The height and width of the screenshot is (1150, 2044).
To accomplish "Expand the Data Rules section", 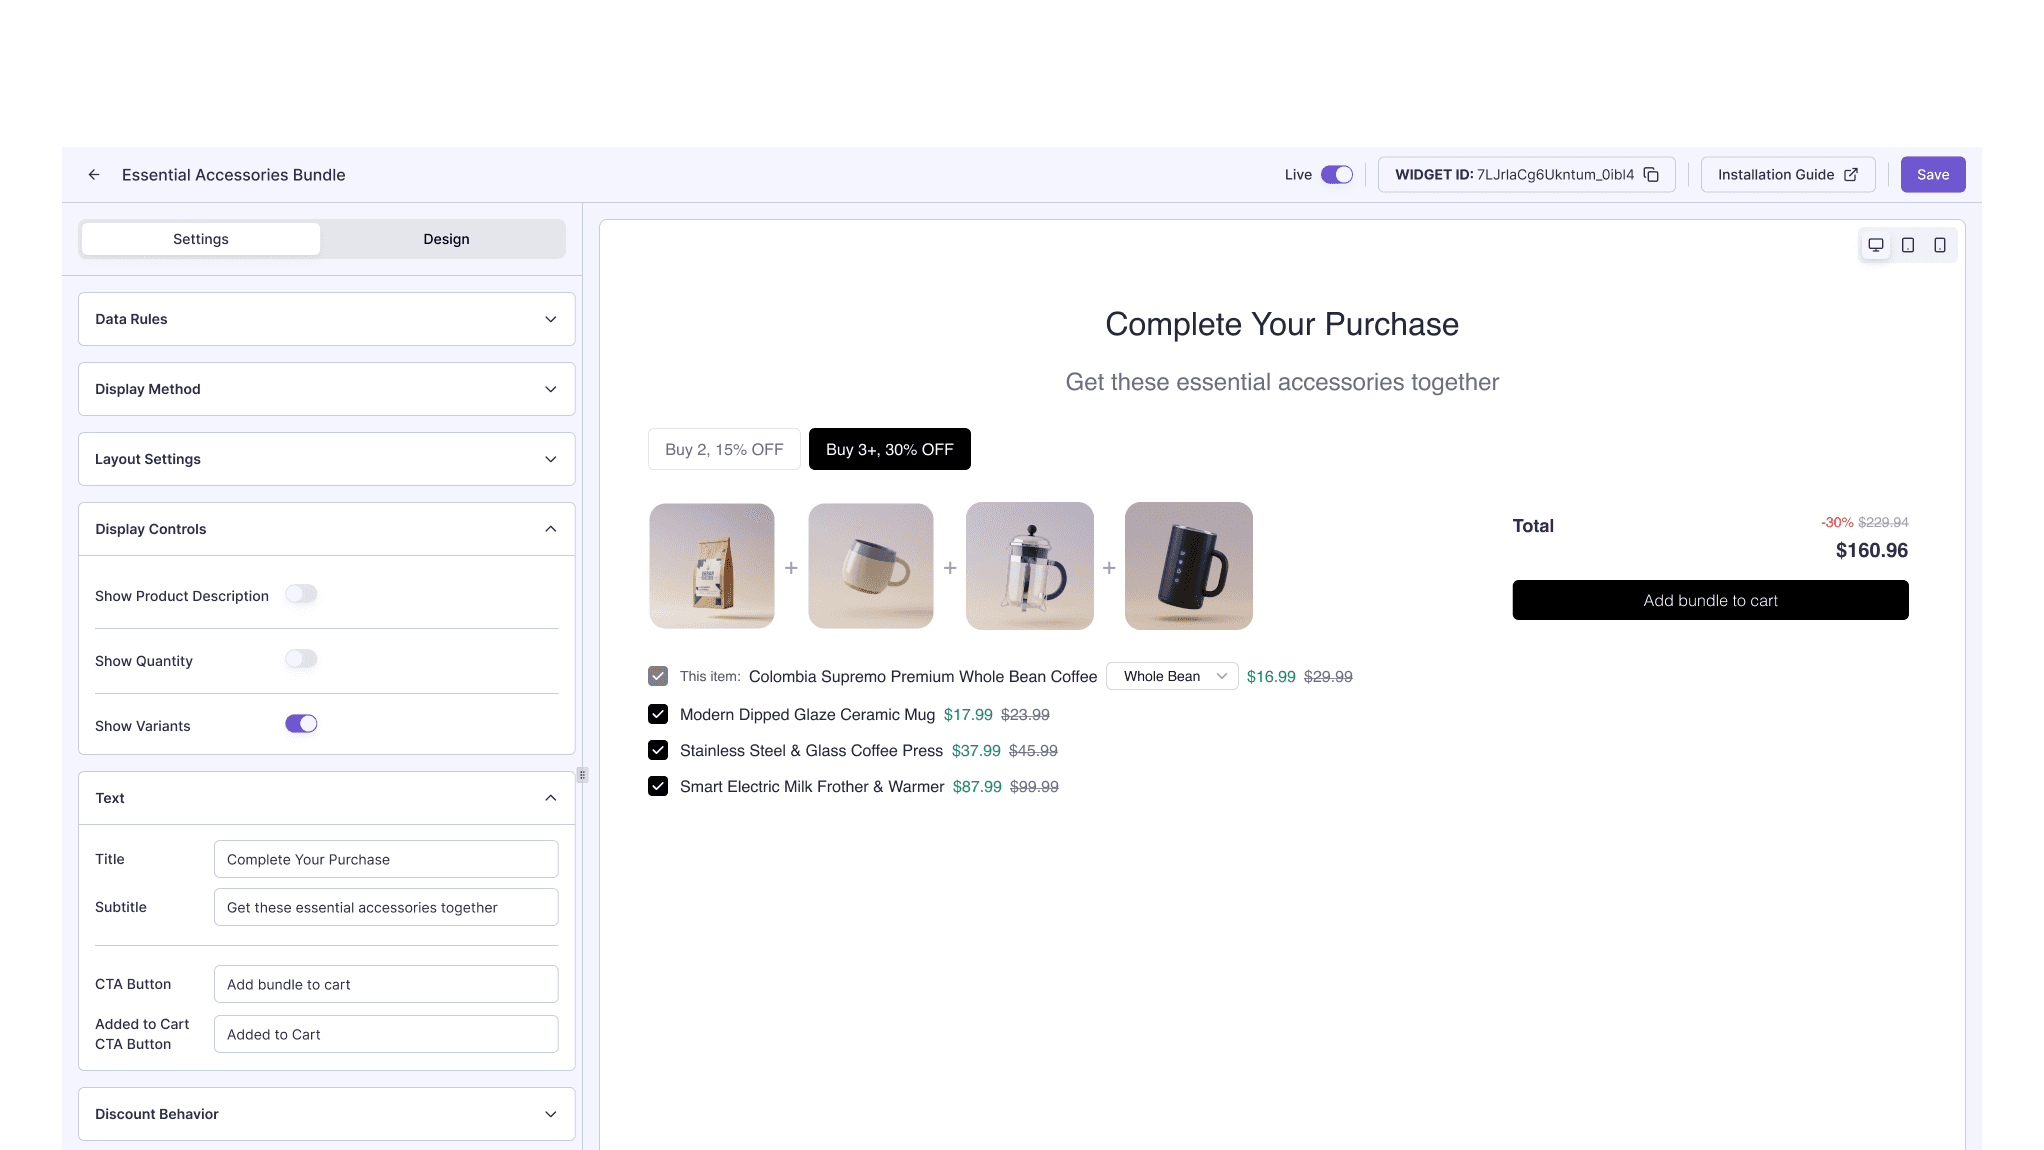I will tap(326, 319).
